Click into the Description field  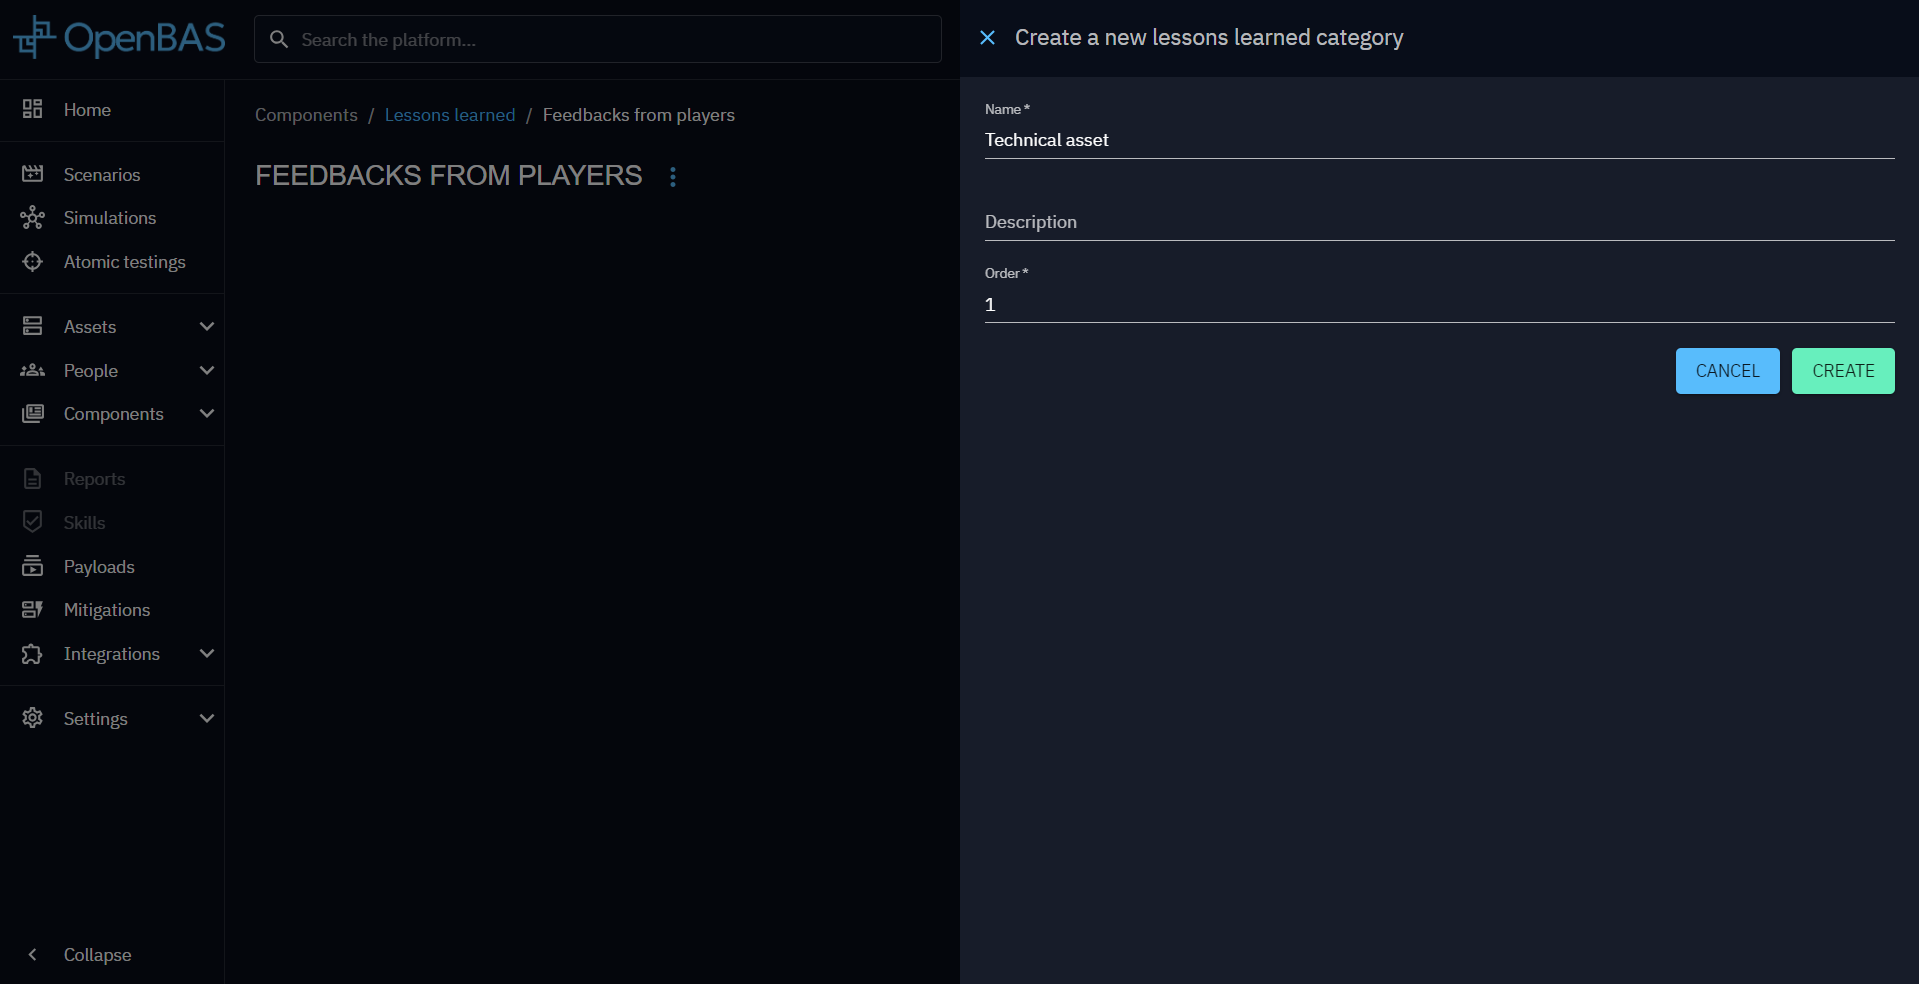(x=1438, y=223)
